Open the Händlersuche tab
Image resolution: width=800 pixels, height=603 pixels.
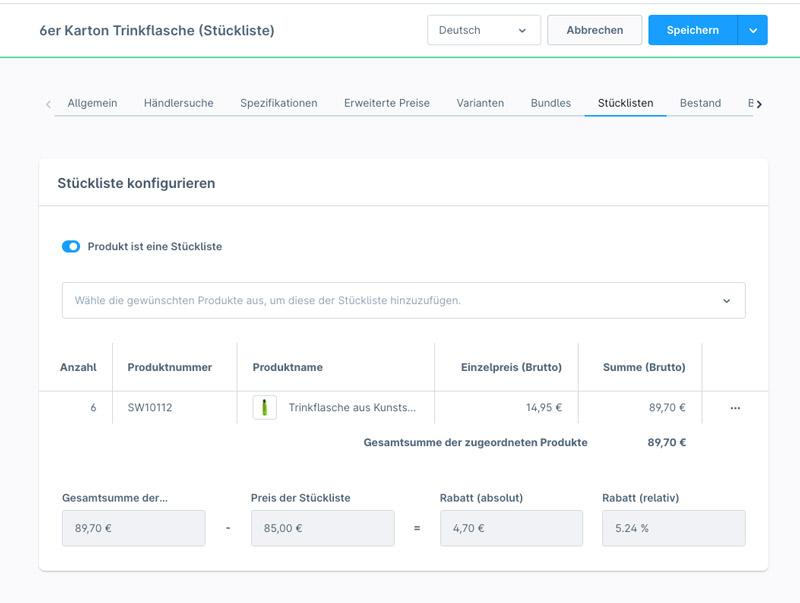[178, 103]
